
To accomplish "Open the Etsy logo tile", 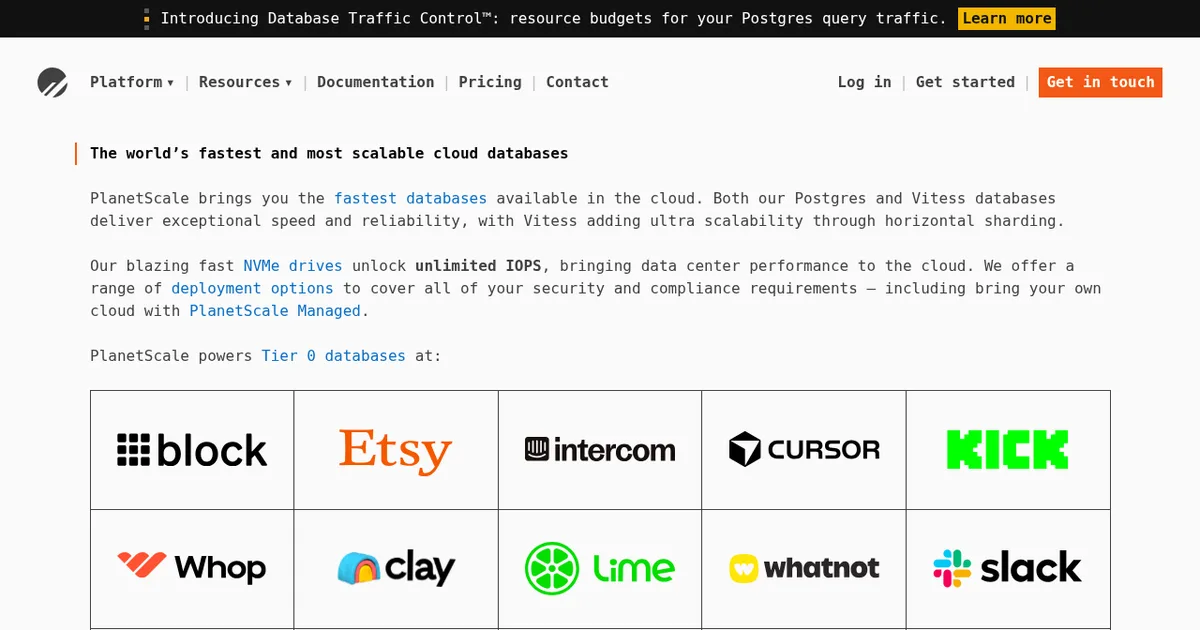I will [x=396, y=450].
